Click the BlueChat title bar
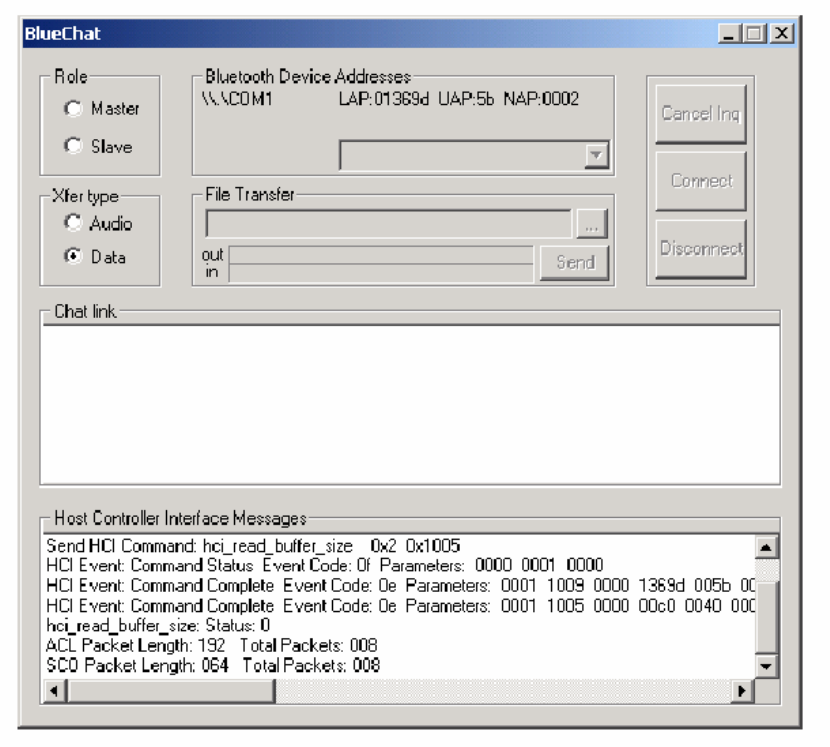Viewport: 830px width, 747px height. 371,34
